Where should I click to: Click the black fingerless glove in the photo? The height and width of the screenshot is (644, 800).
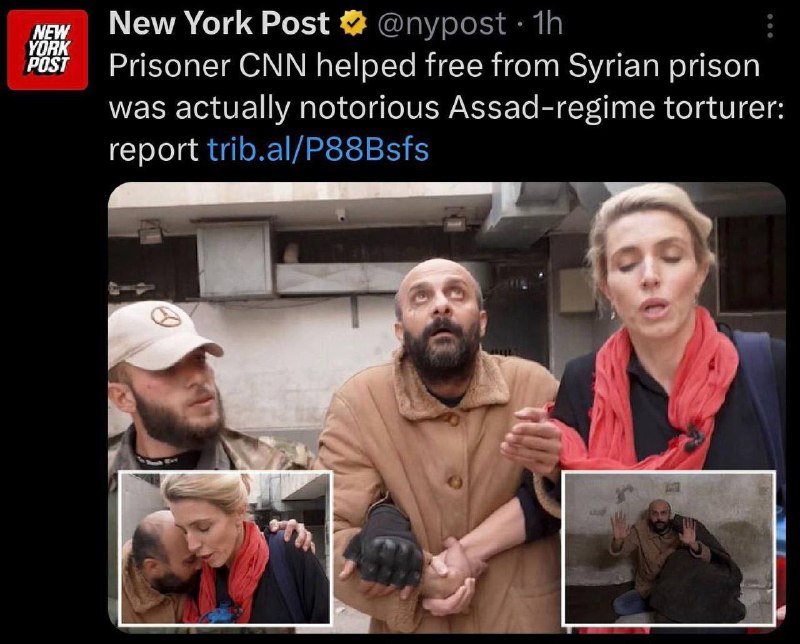(x=383, y=546)
